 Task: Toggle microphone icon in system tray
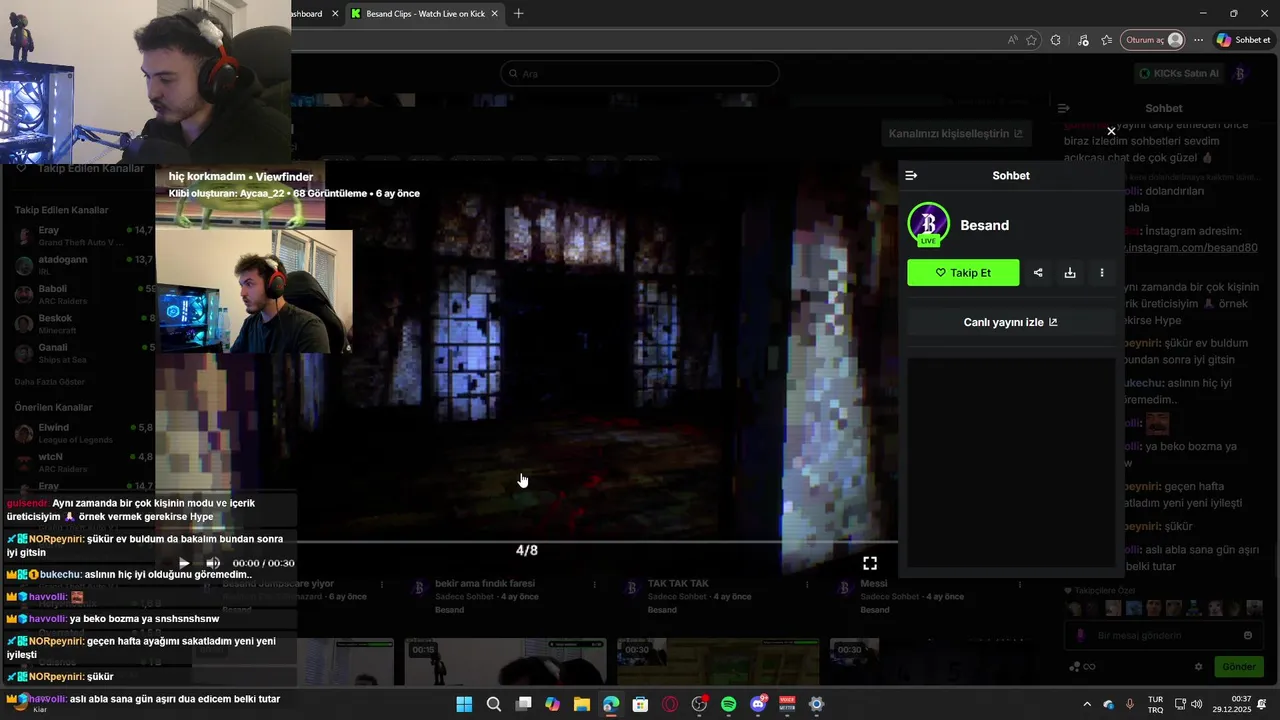(x=1130, y=704)
